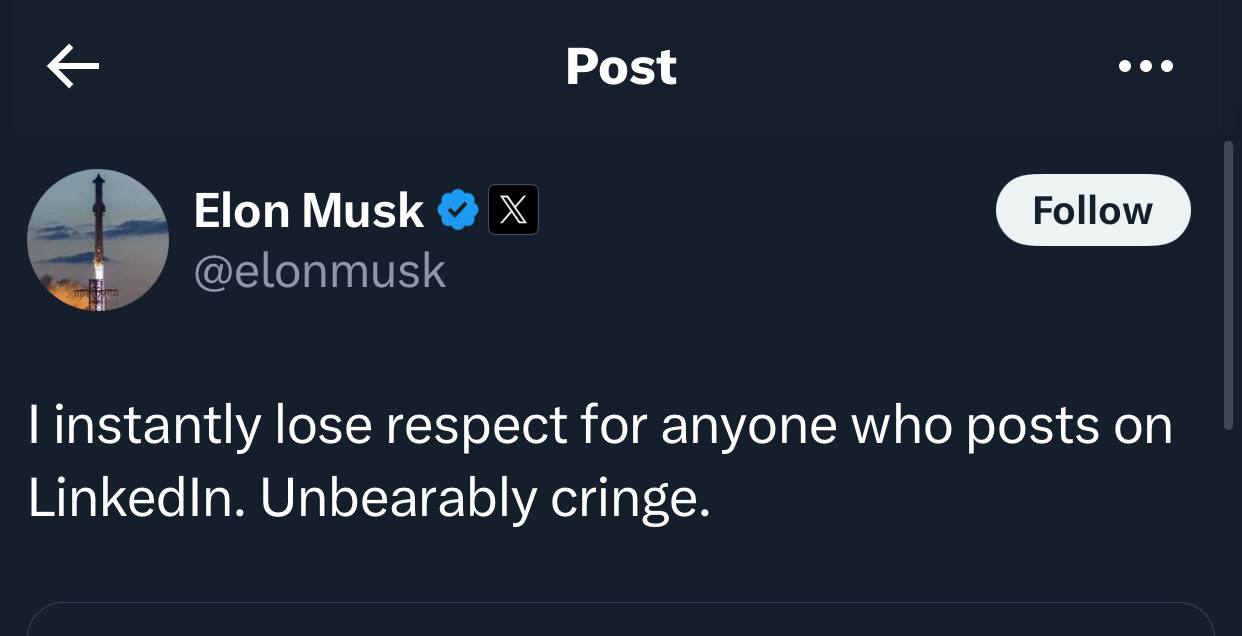
Task: Click the @elonmusk handle
Action: coord(319,270)
